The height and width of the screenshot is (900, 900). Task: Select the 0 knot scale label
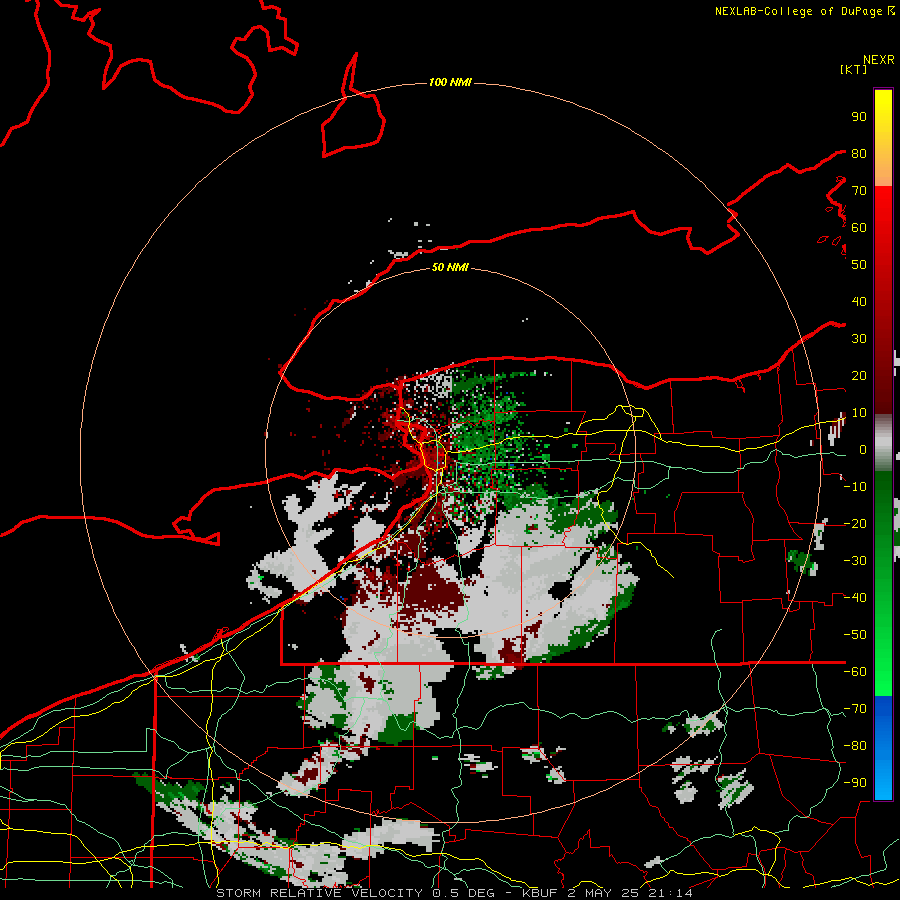click(x=863, y=450)
